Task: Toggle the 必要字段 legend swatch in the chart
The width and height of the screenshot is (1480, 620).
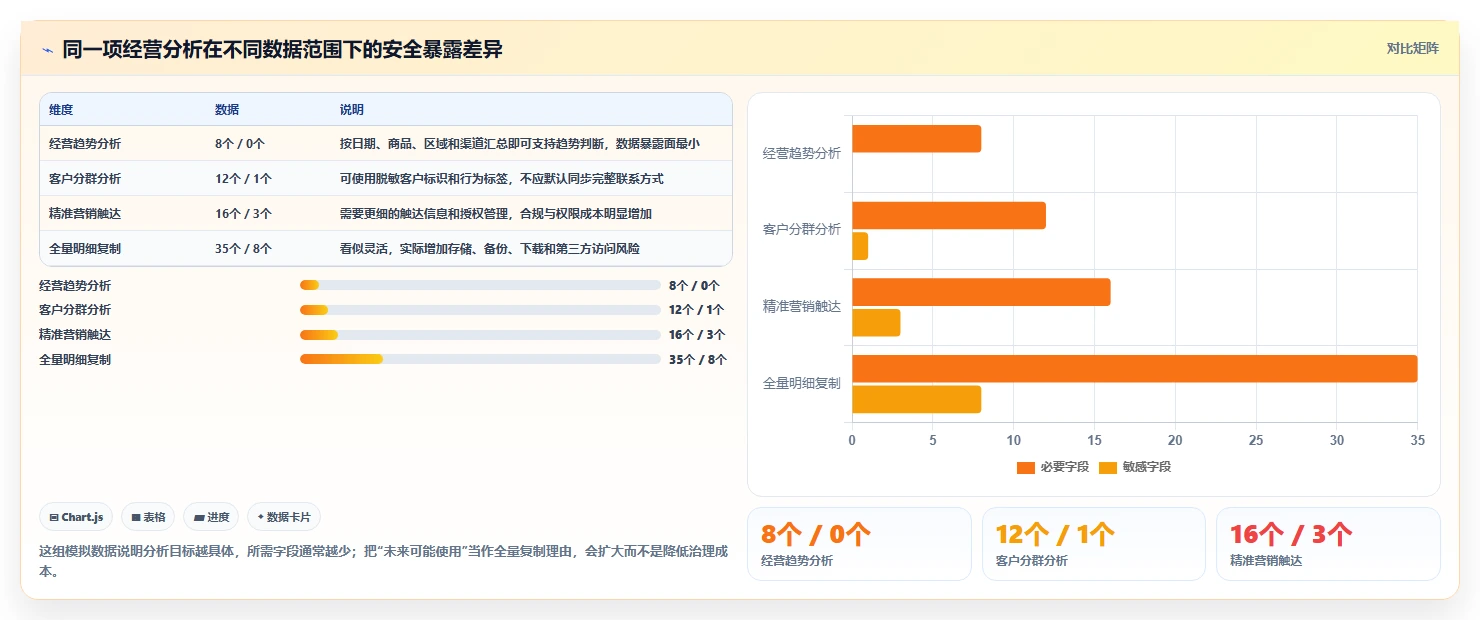Action: point(1025,467)
